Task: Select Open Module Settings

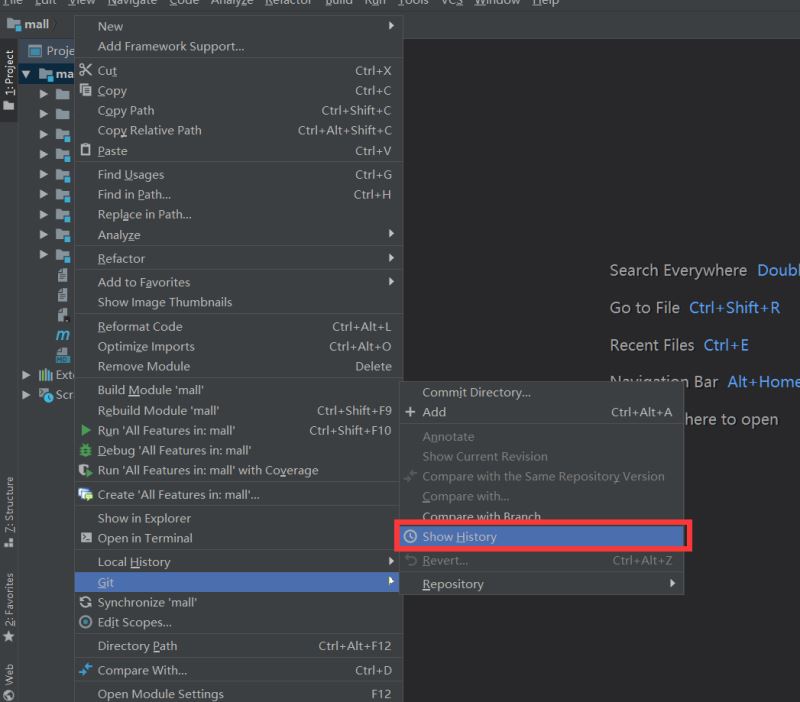Action: point(160,693)
